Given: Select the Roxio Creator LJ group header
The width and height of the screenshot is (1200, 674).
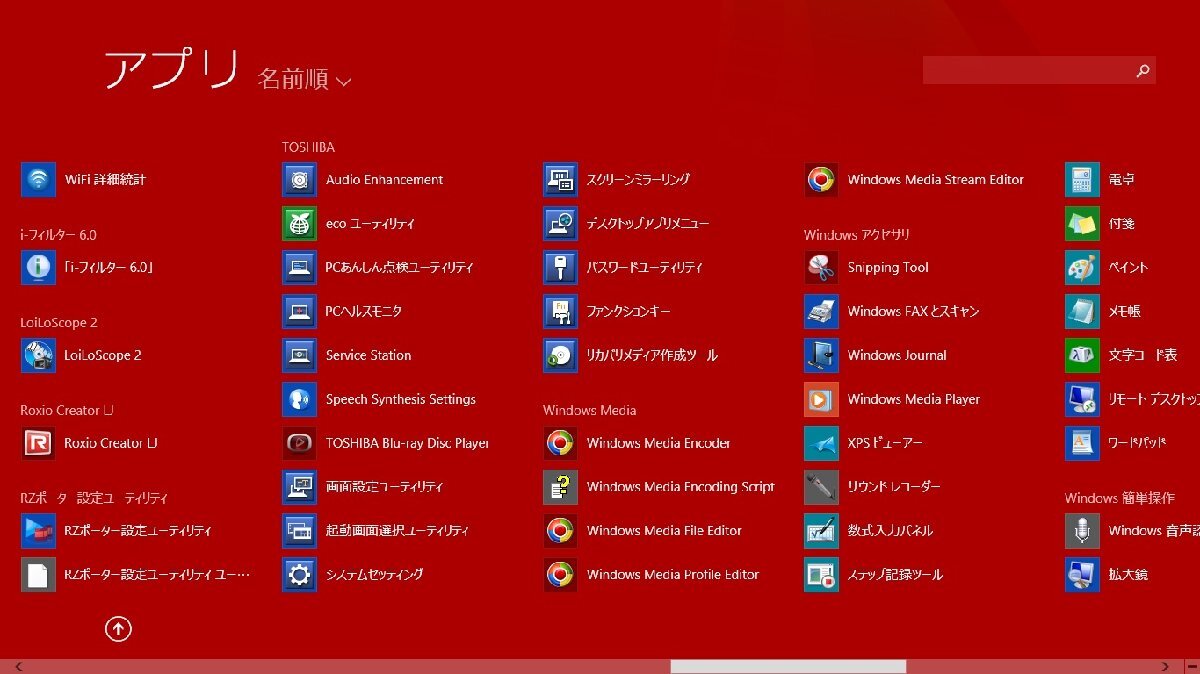Looking at the screenshot, I should click(x=67, y=410).
